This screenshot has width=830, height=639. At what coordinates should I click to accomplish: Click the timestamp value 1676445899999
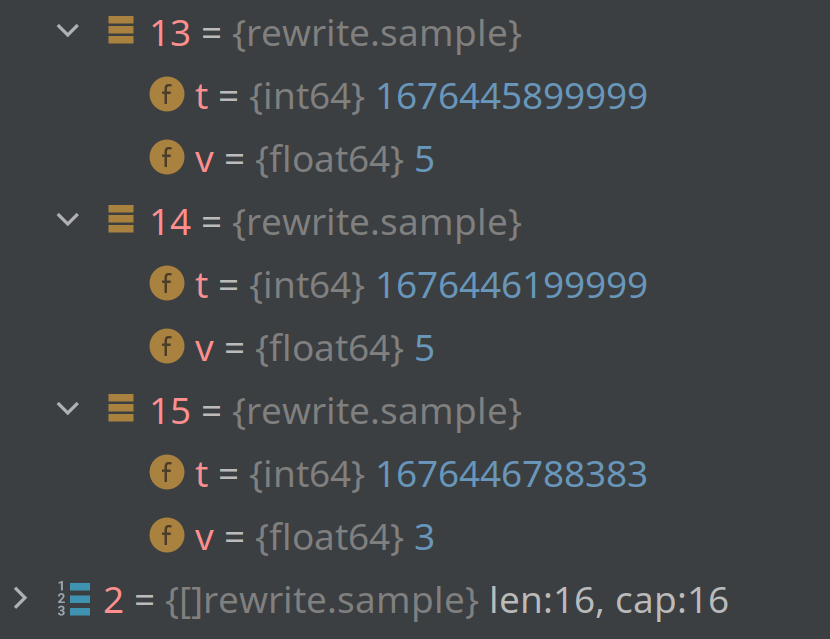point(512,95)
